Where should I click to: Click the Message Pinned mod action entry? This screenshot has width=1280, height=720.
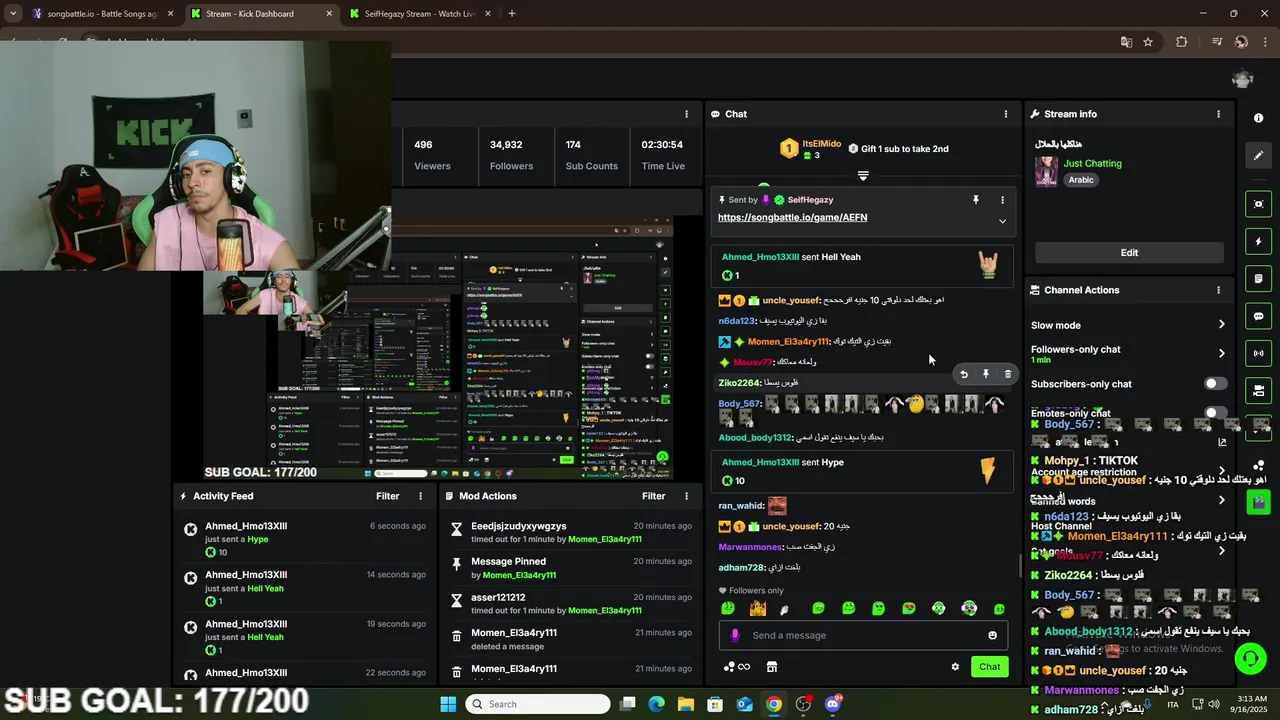570,568
